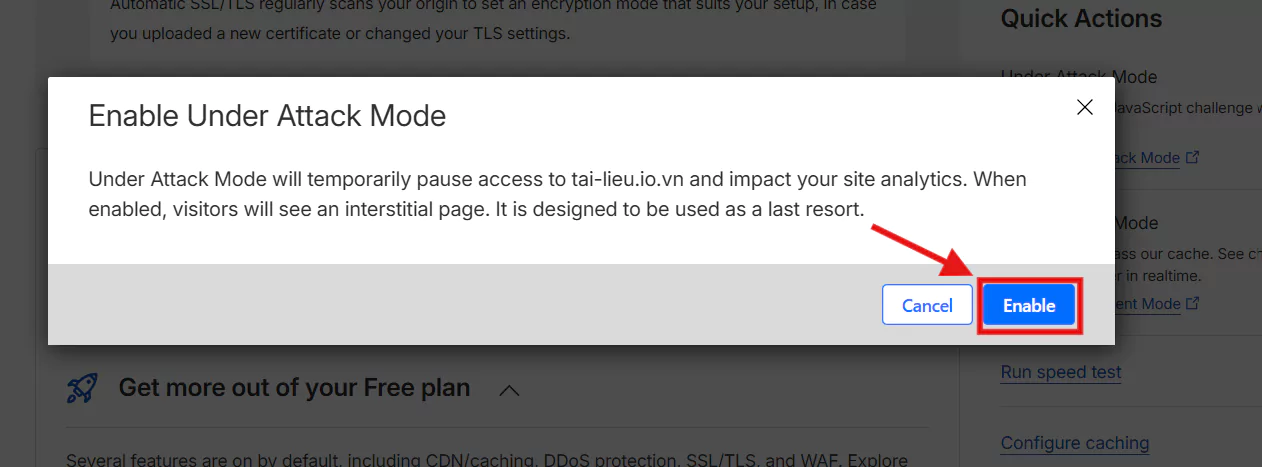Viewport: 1262px width, 467px height.
Task: Click the Several features are on paragraph
Action: tap(487, 460)
